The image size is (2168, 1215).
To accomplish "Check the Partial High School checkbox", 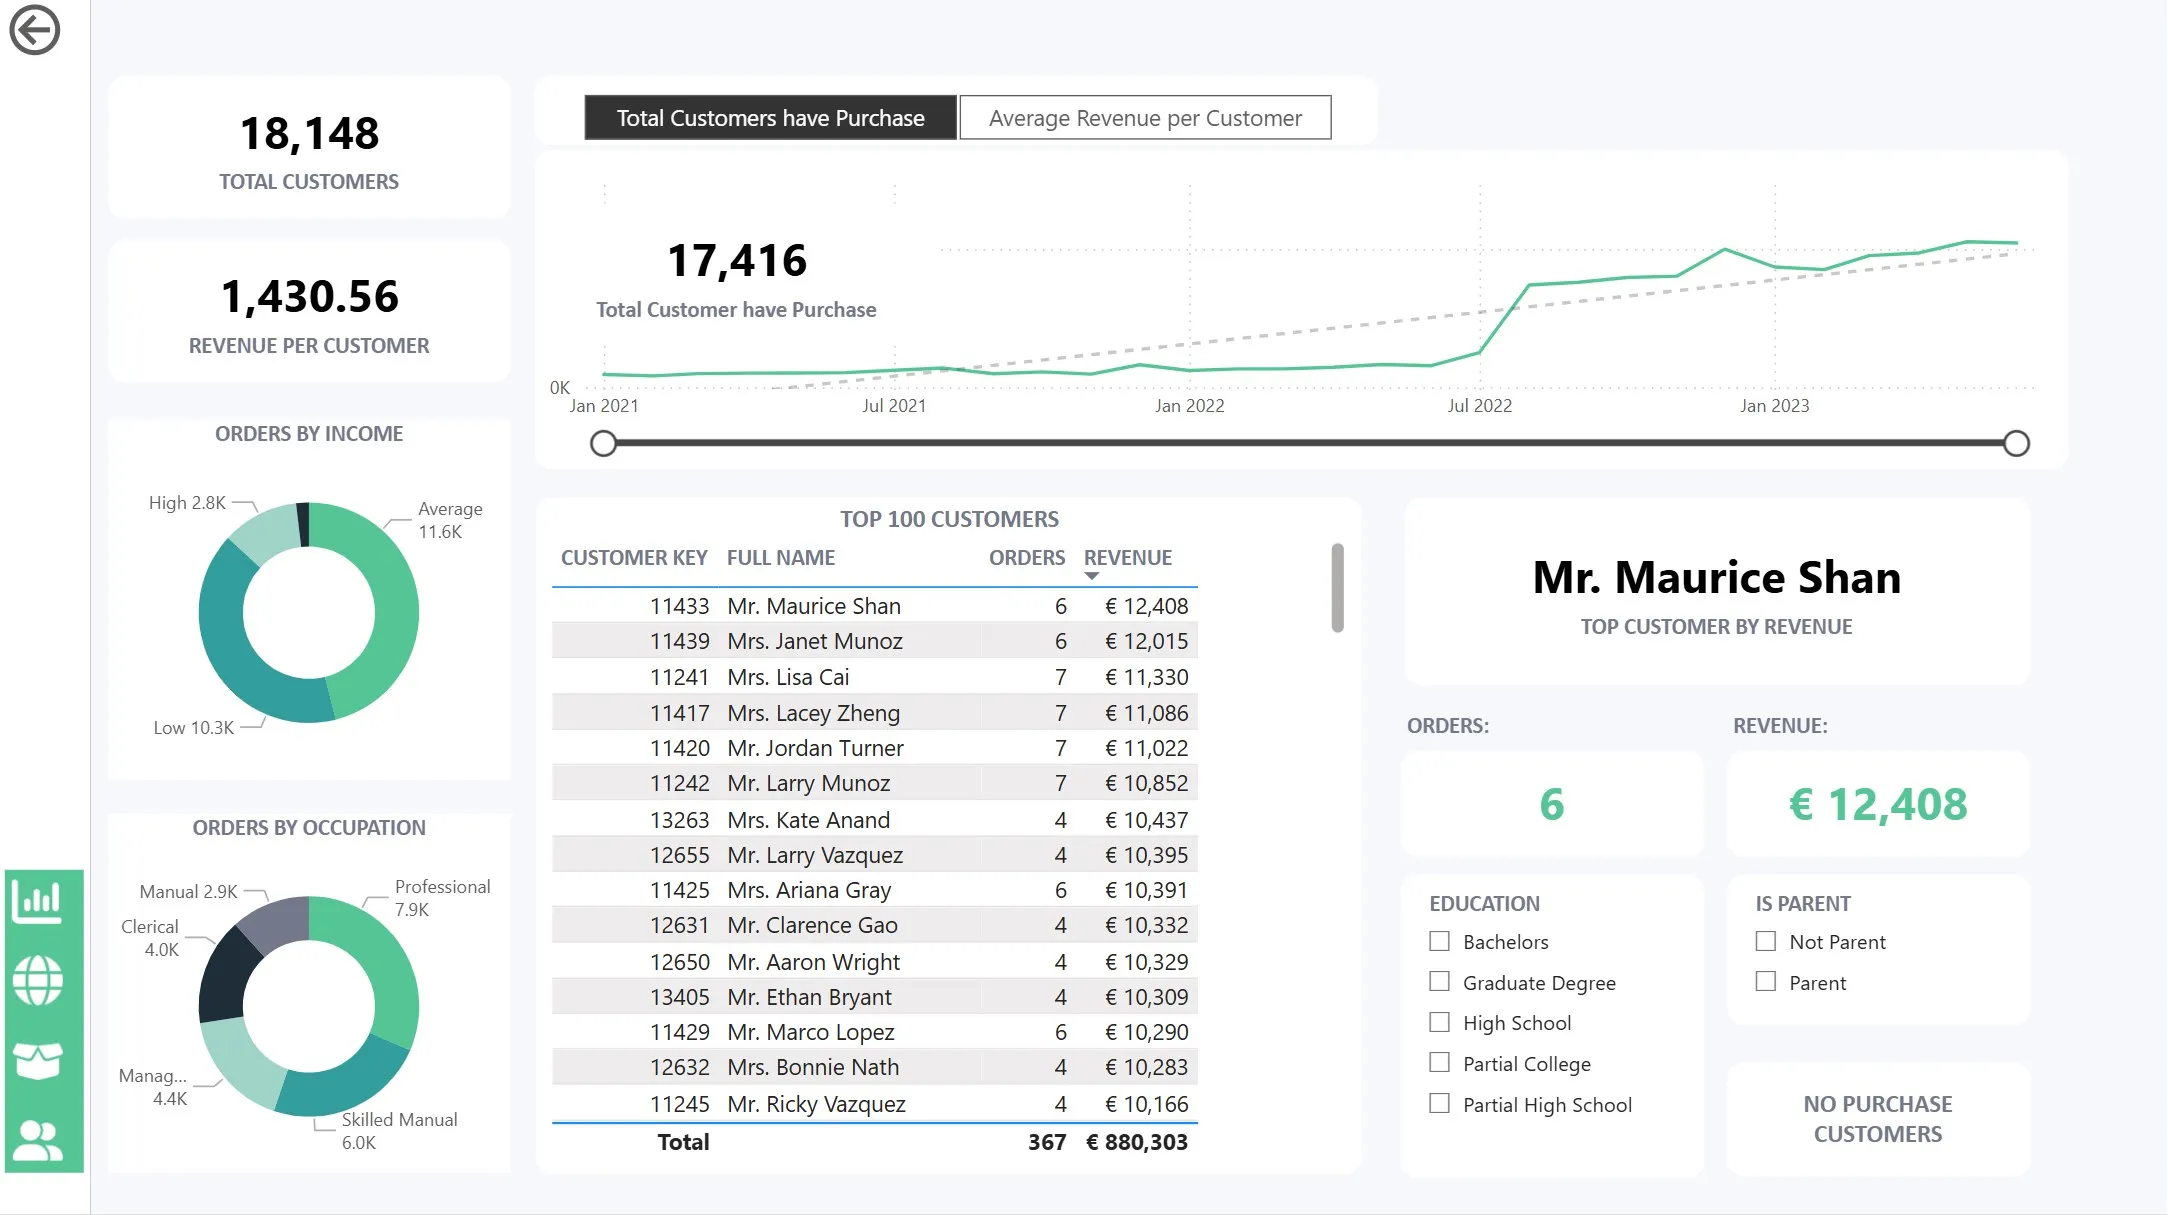I will (1439, 1104).
